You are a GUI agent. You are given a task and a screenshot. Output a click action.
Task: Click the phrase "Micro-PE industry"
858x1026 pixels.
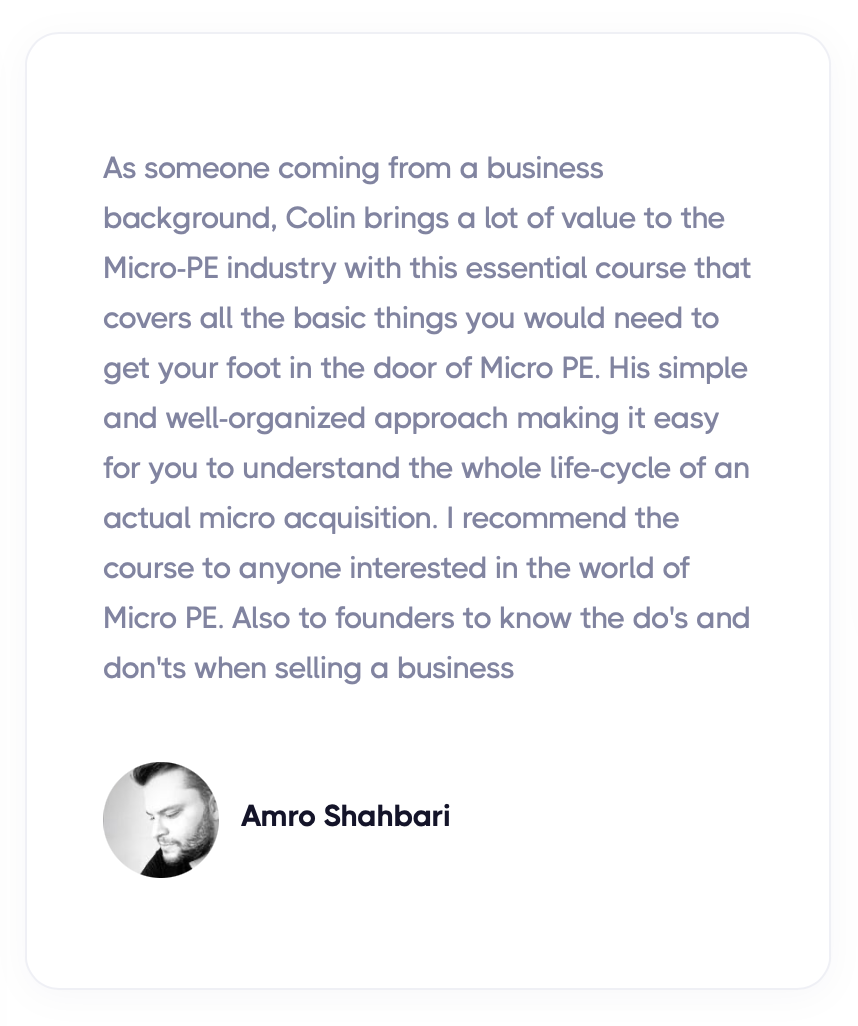(219, 268)
